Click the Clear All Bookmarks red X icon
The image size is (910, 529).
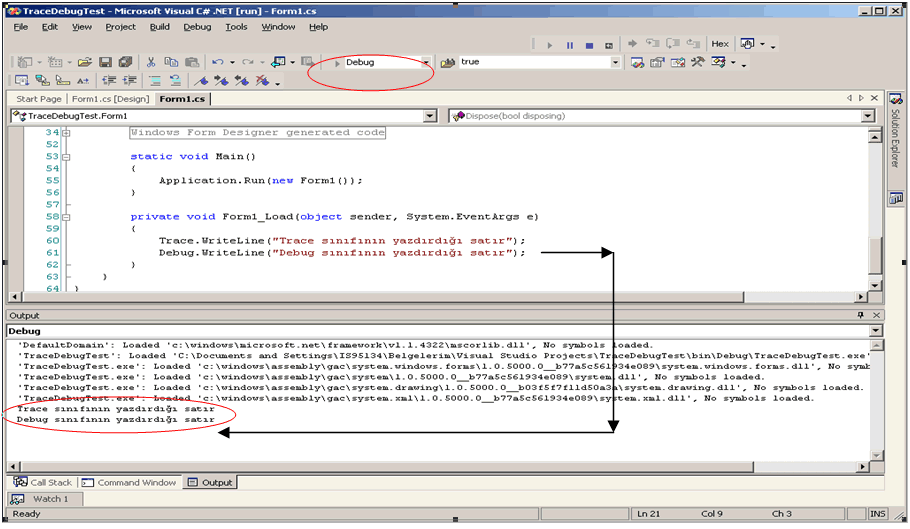(262, 81)
